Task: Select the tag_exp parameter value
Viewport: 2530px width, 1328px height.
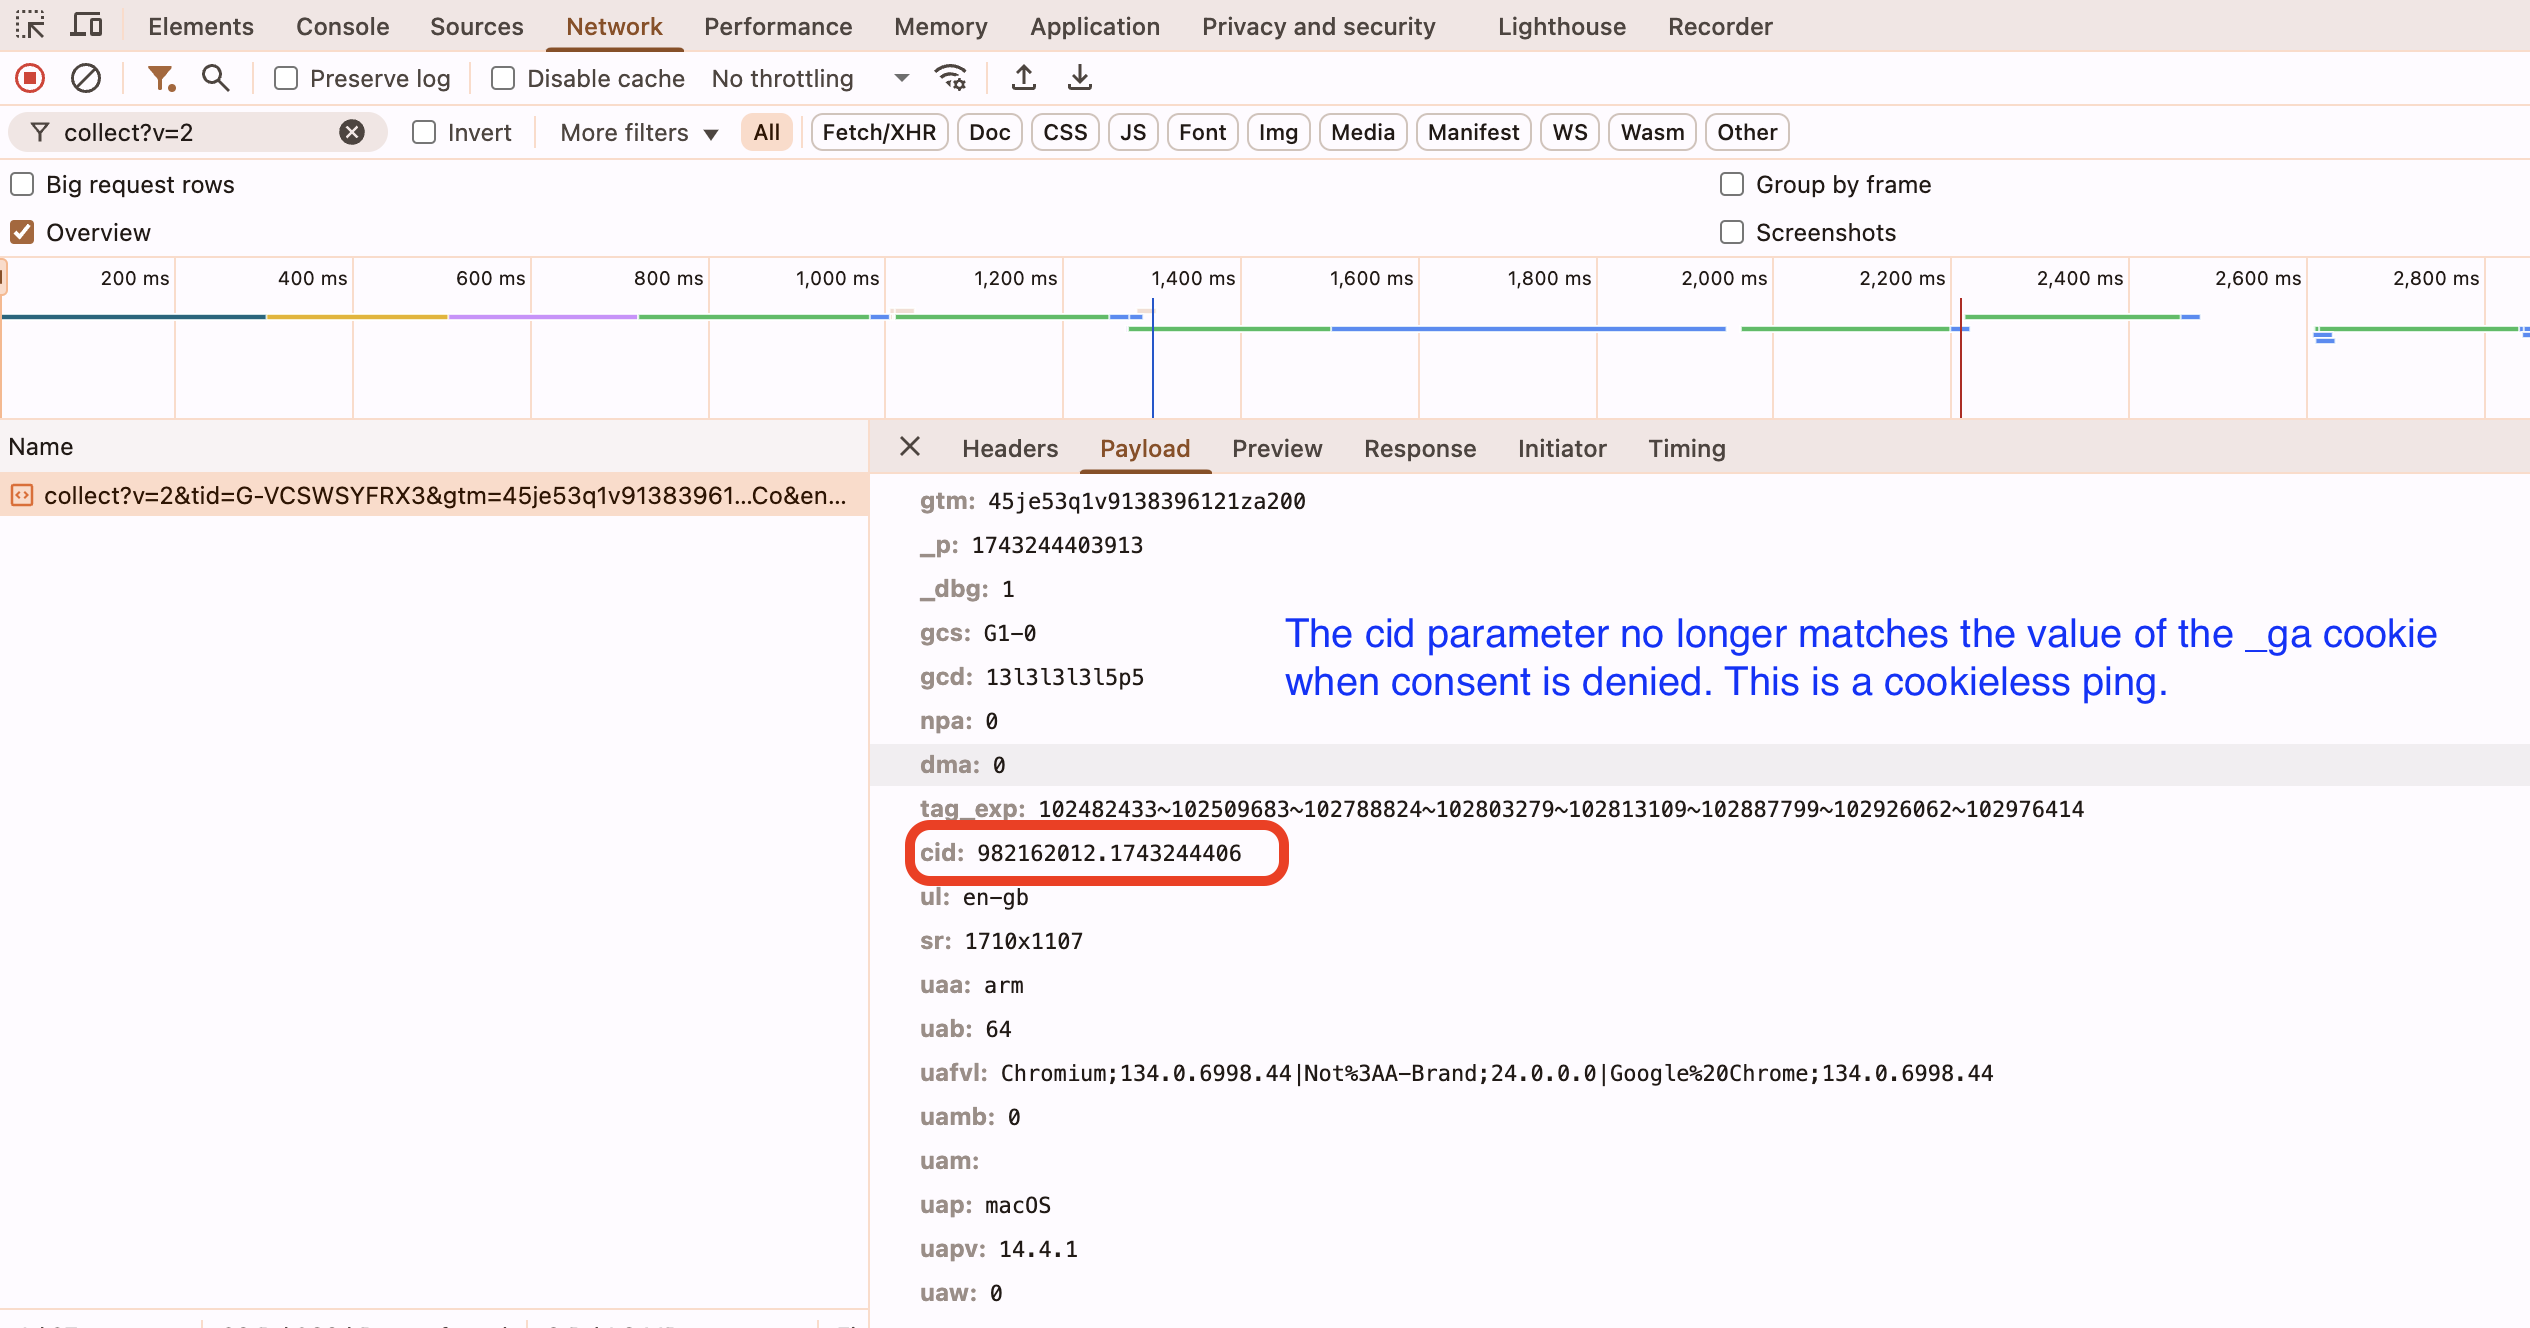Action: 1561,809
